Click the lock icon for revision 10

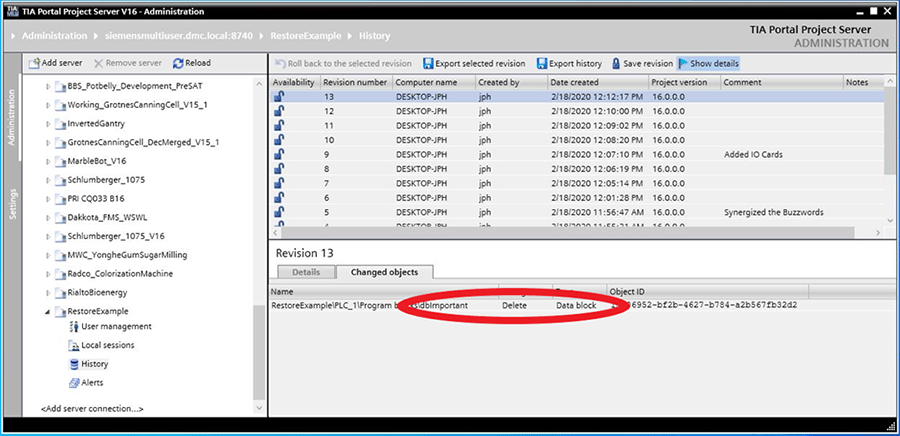279,139
